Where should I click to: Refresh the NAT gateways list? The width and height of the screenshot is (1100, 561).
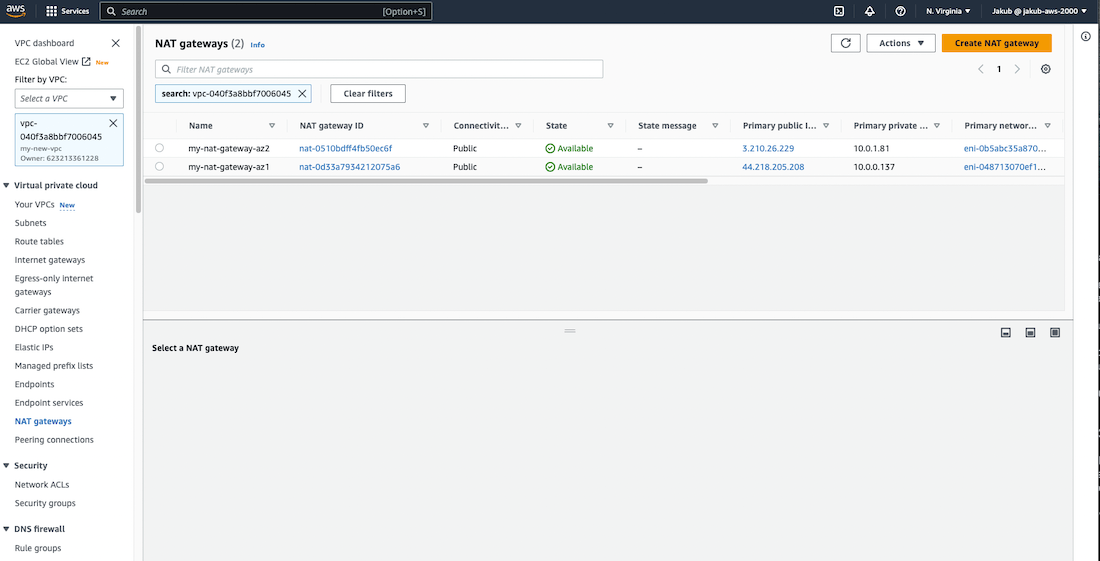click(845, 43)
